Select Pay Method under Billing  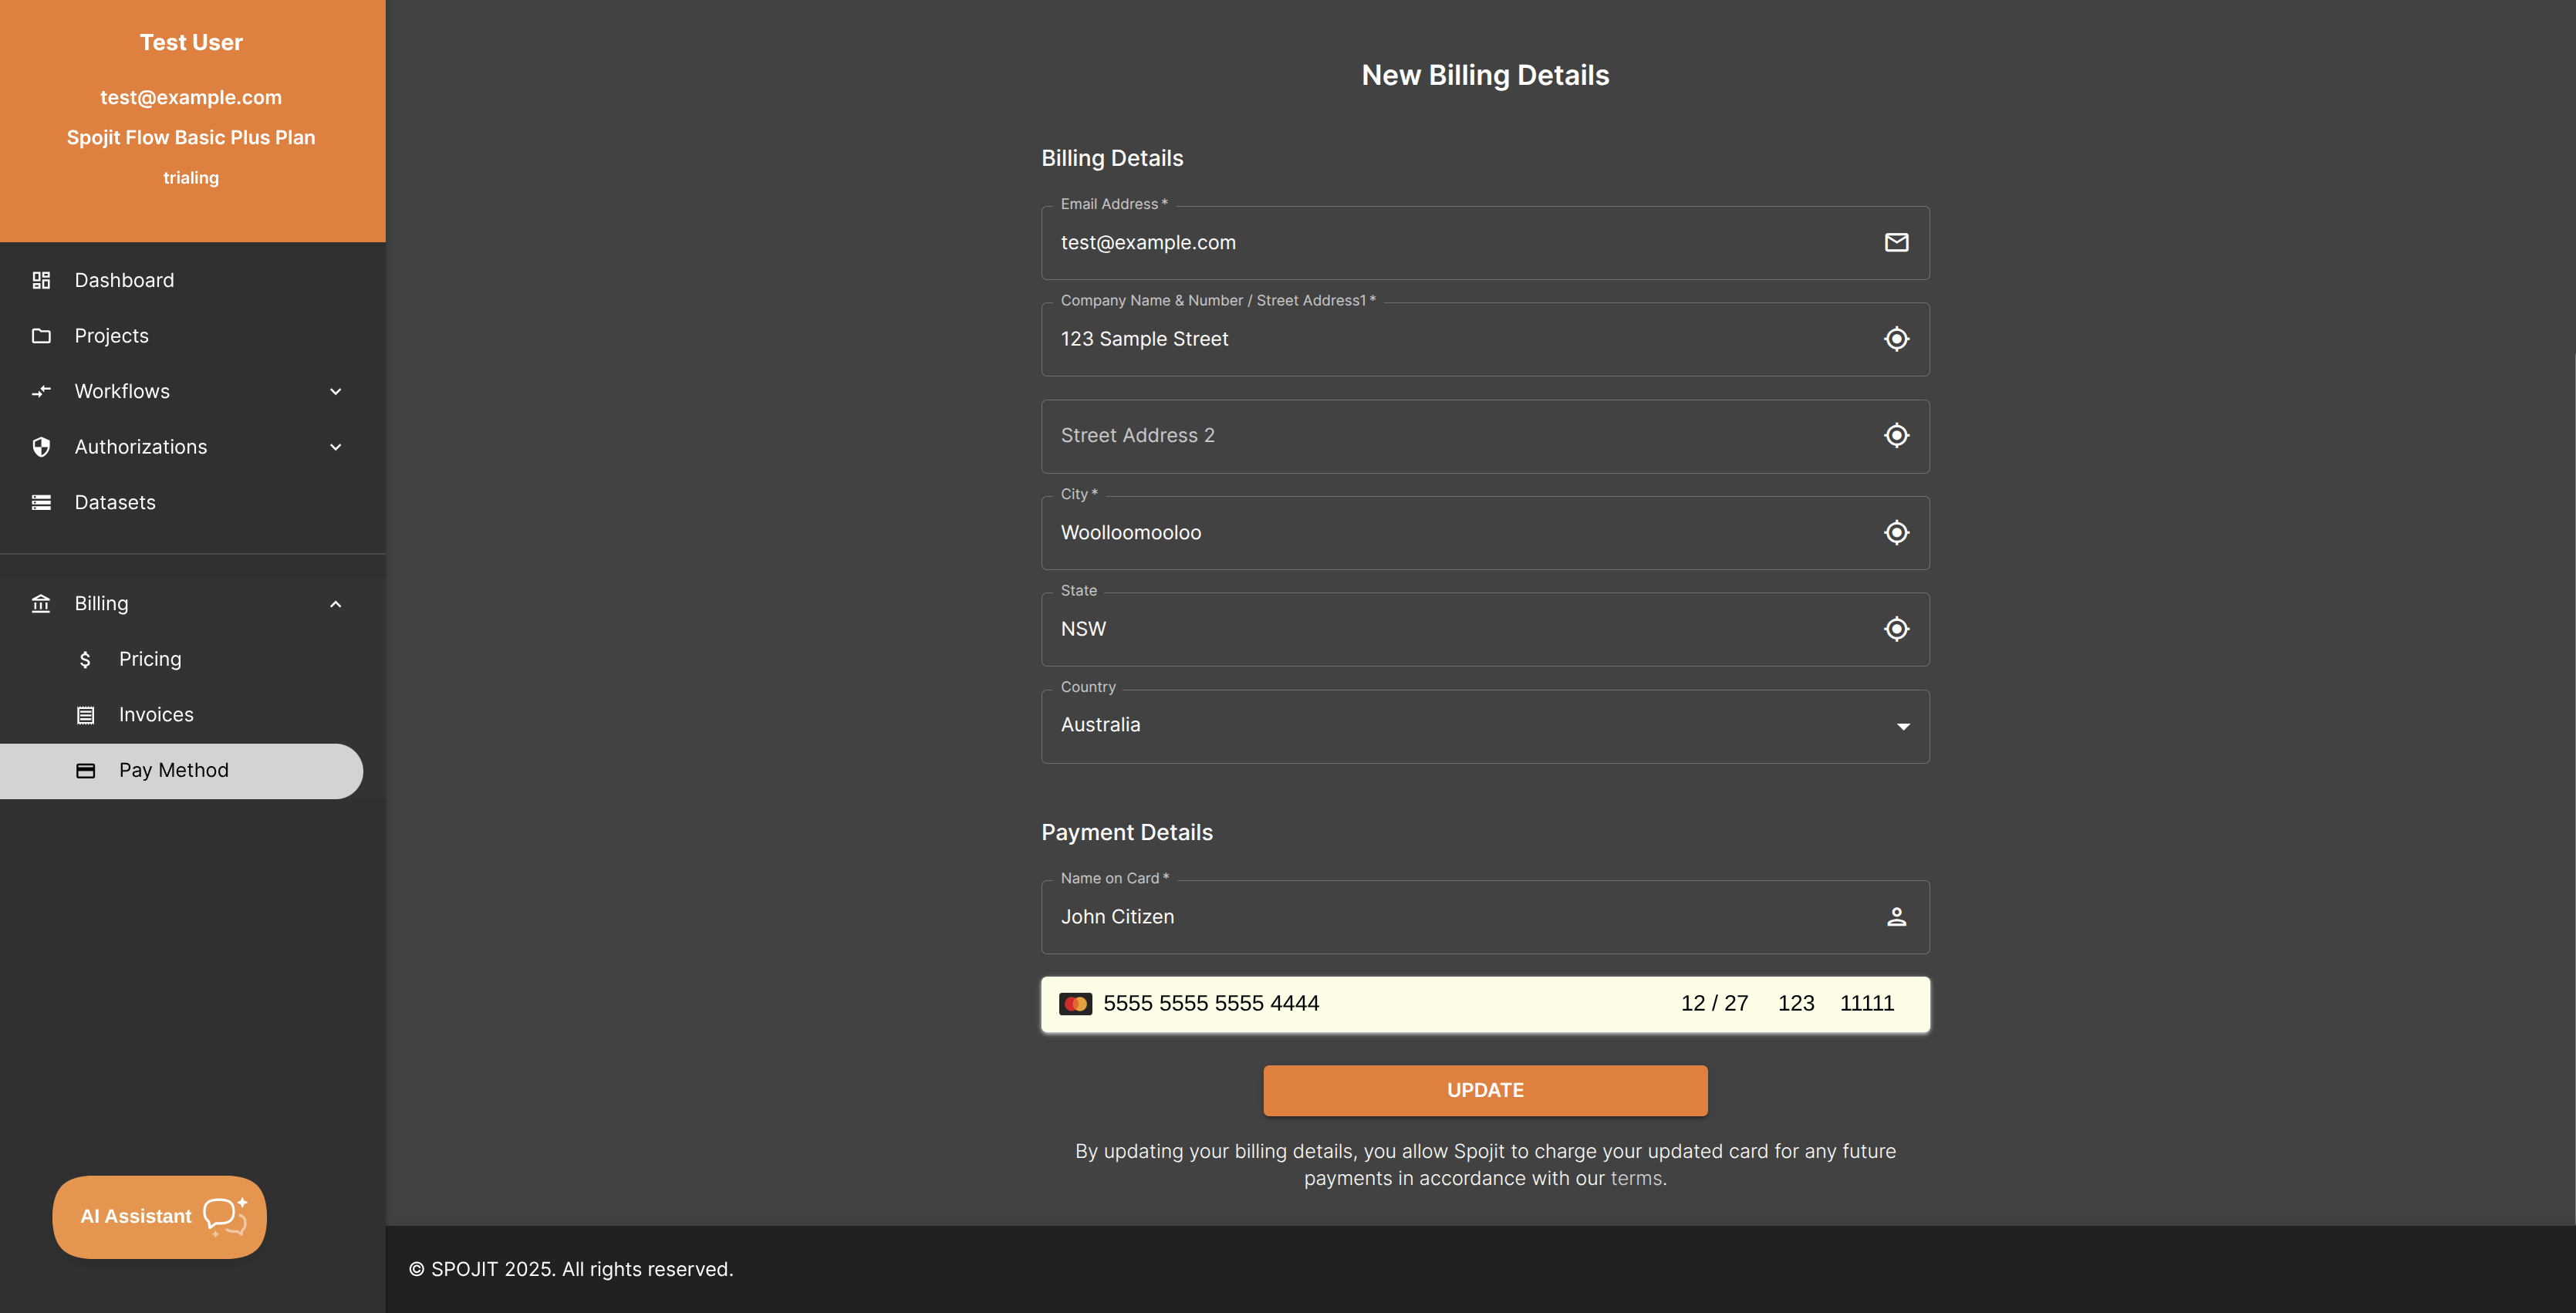(181, 771)
